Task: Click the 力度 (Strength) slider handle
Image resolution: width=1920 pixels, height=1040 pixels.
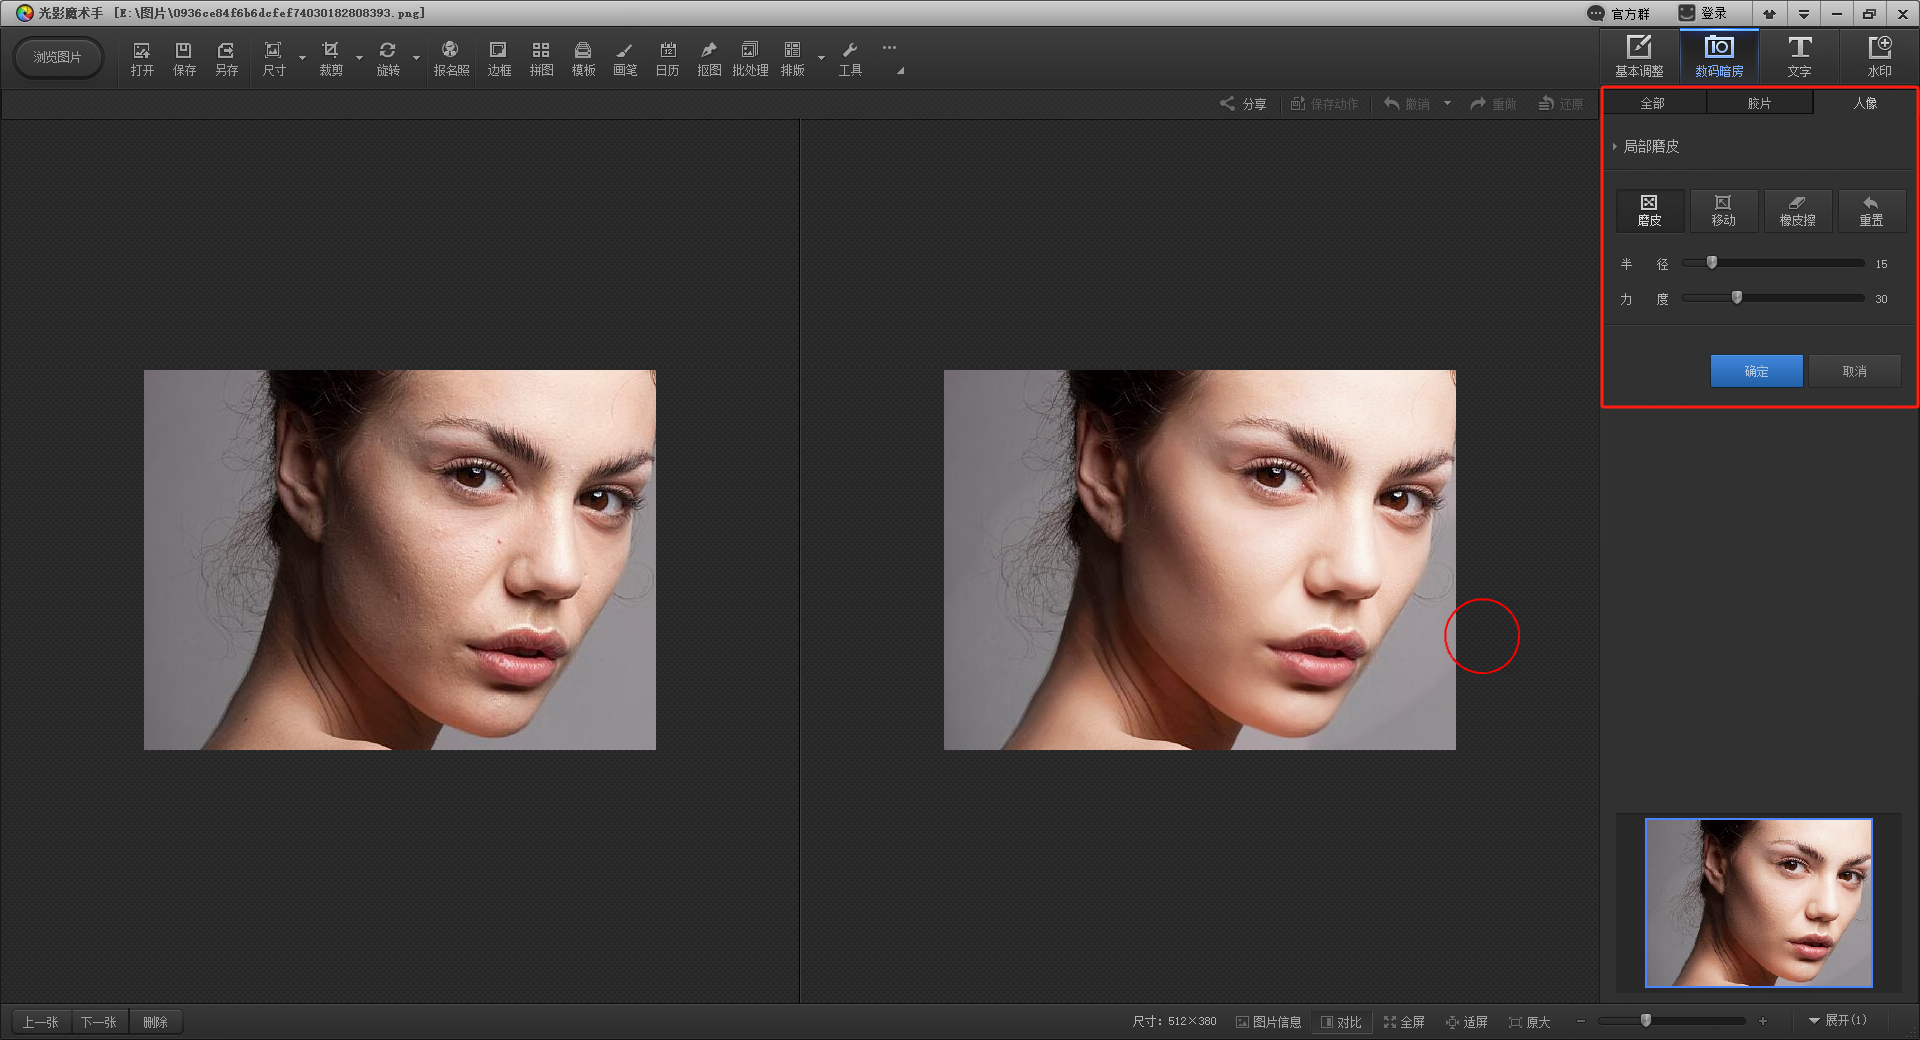Action: tap(1737, 298)
